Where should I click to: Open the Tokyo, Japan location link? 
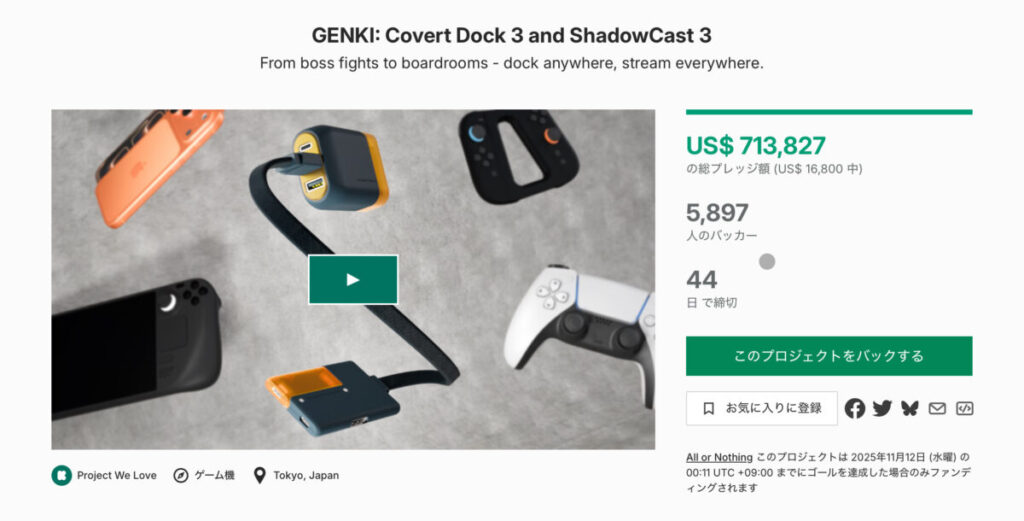pyautogui.click(x=306, y=475)
